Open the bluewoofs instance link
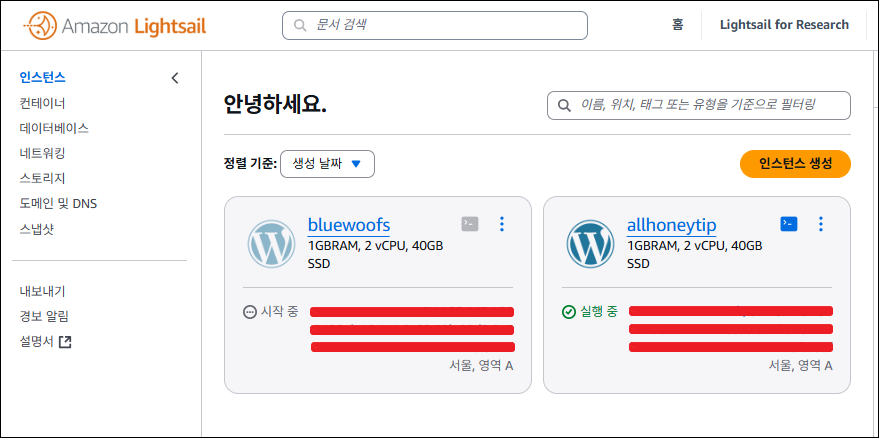Viewport: 879px width, 438px height. [349, 225]
